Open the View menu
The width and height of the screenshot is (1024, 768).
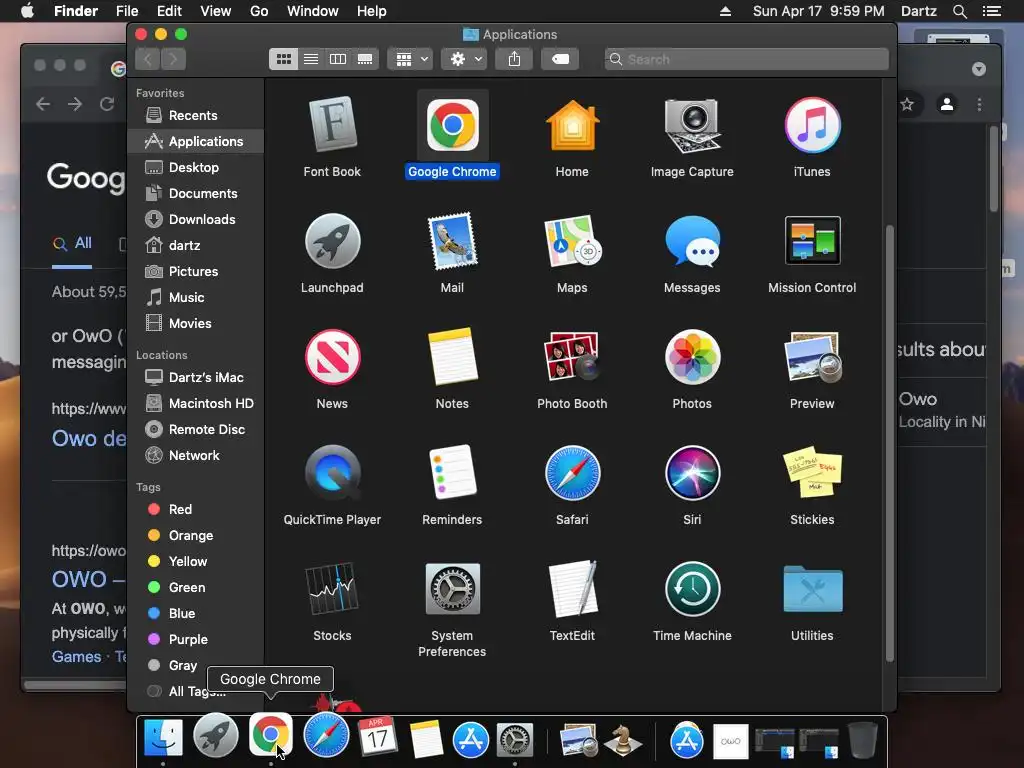point(216,11)
